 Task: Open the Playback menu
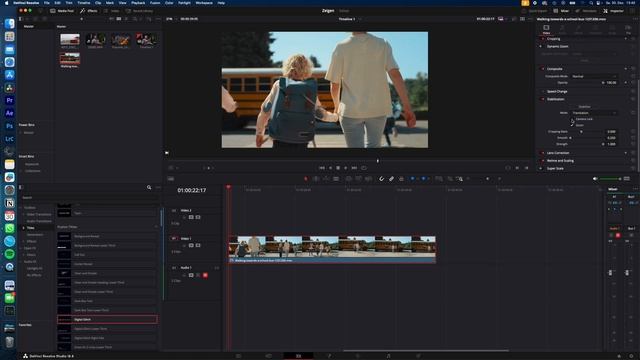click(138, 2)
